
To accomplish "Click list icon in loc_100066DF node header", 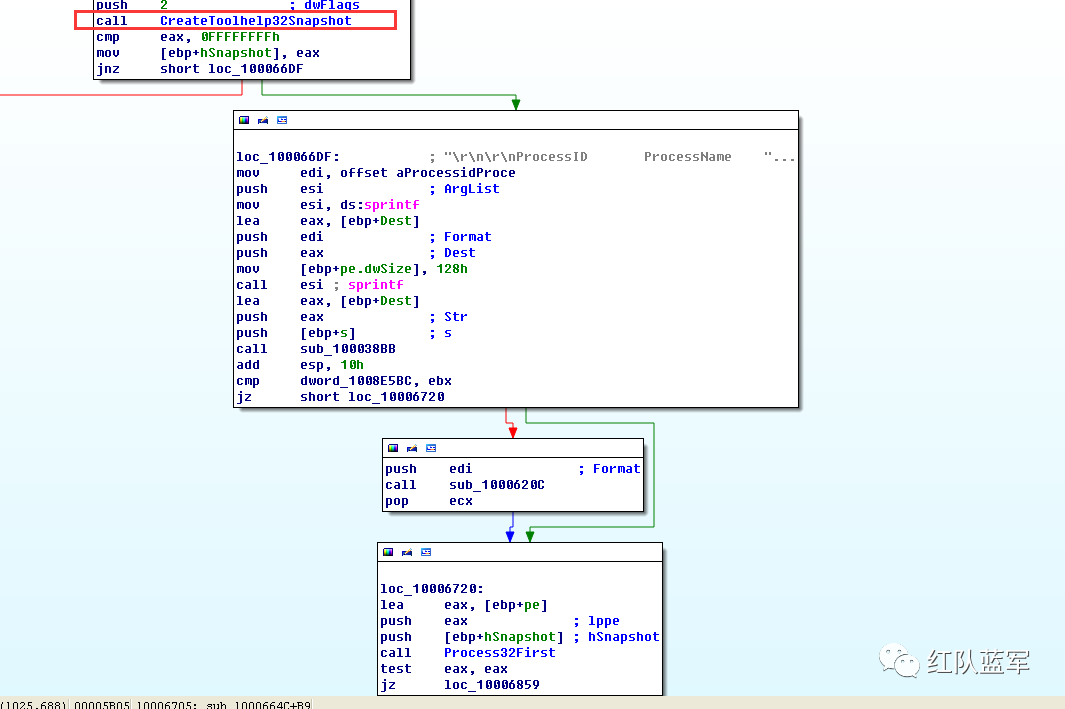I will tap(282, 120).
